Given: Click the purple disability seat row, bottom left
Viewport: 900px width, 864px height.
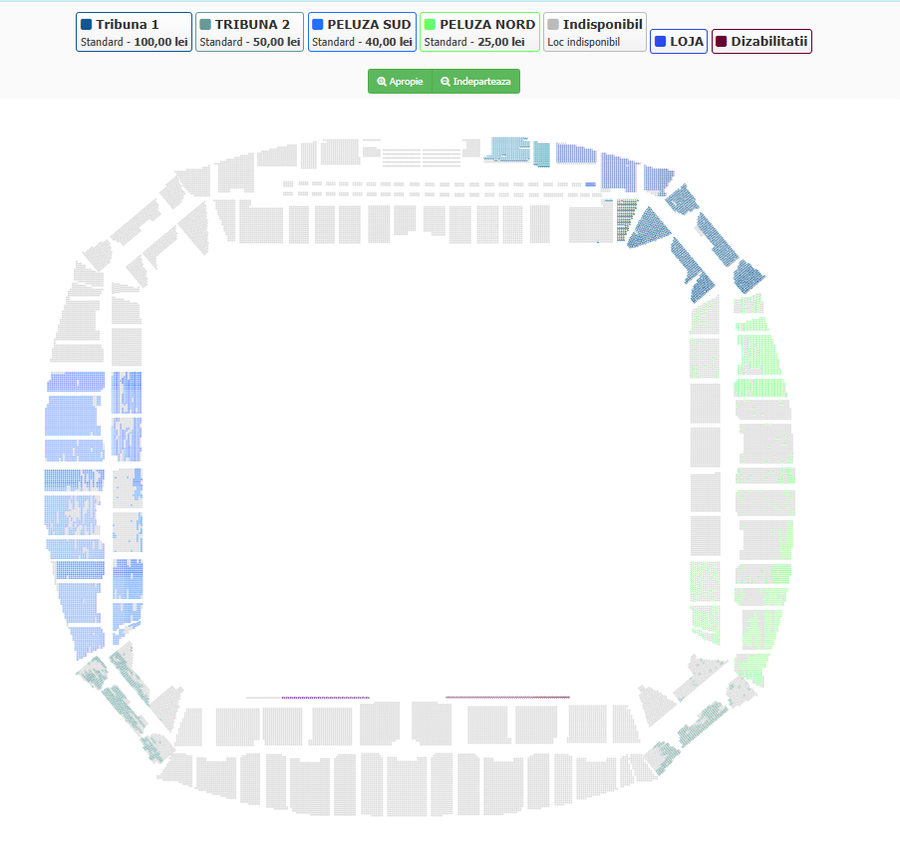Looking at the screenshot, I should click(325, 698).
